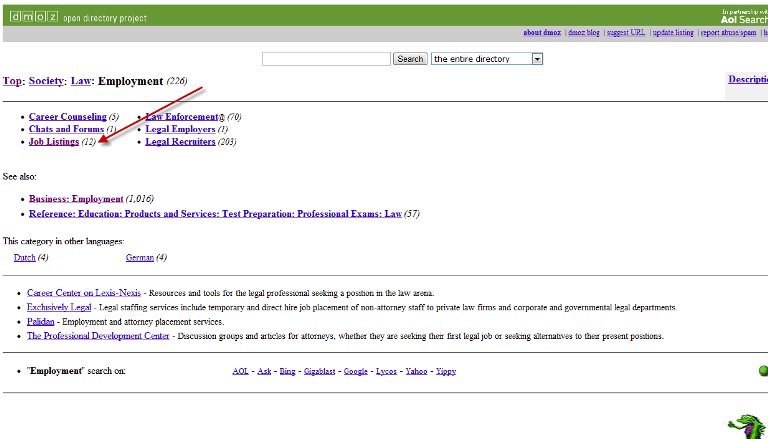Screen dimensions: 768x439
Task: Click the search text input field
Action: [x=326, y=59]
